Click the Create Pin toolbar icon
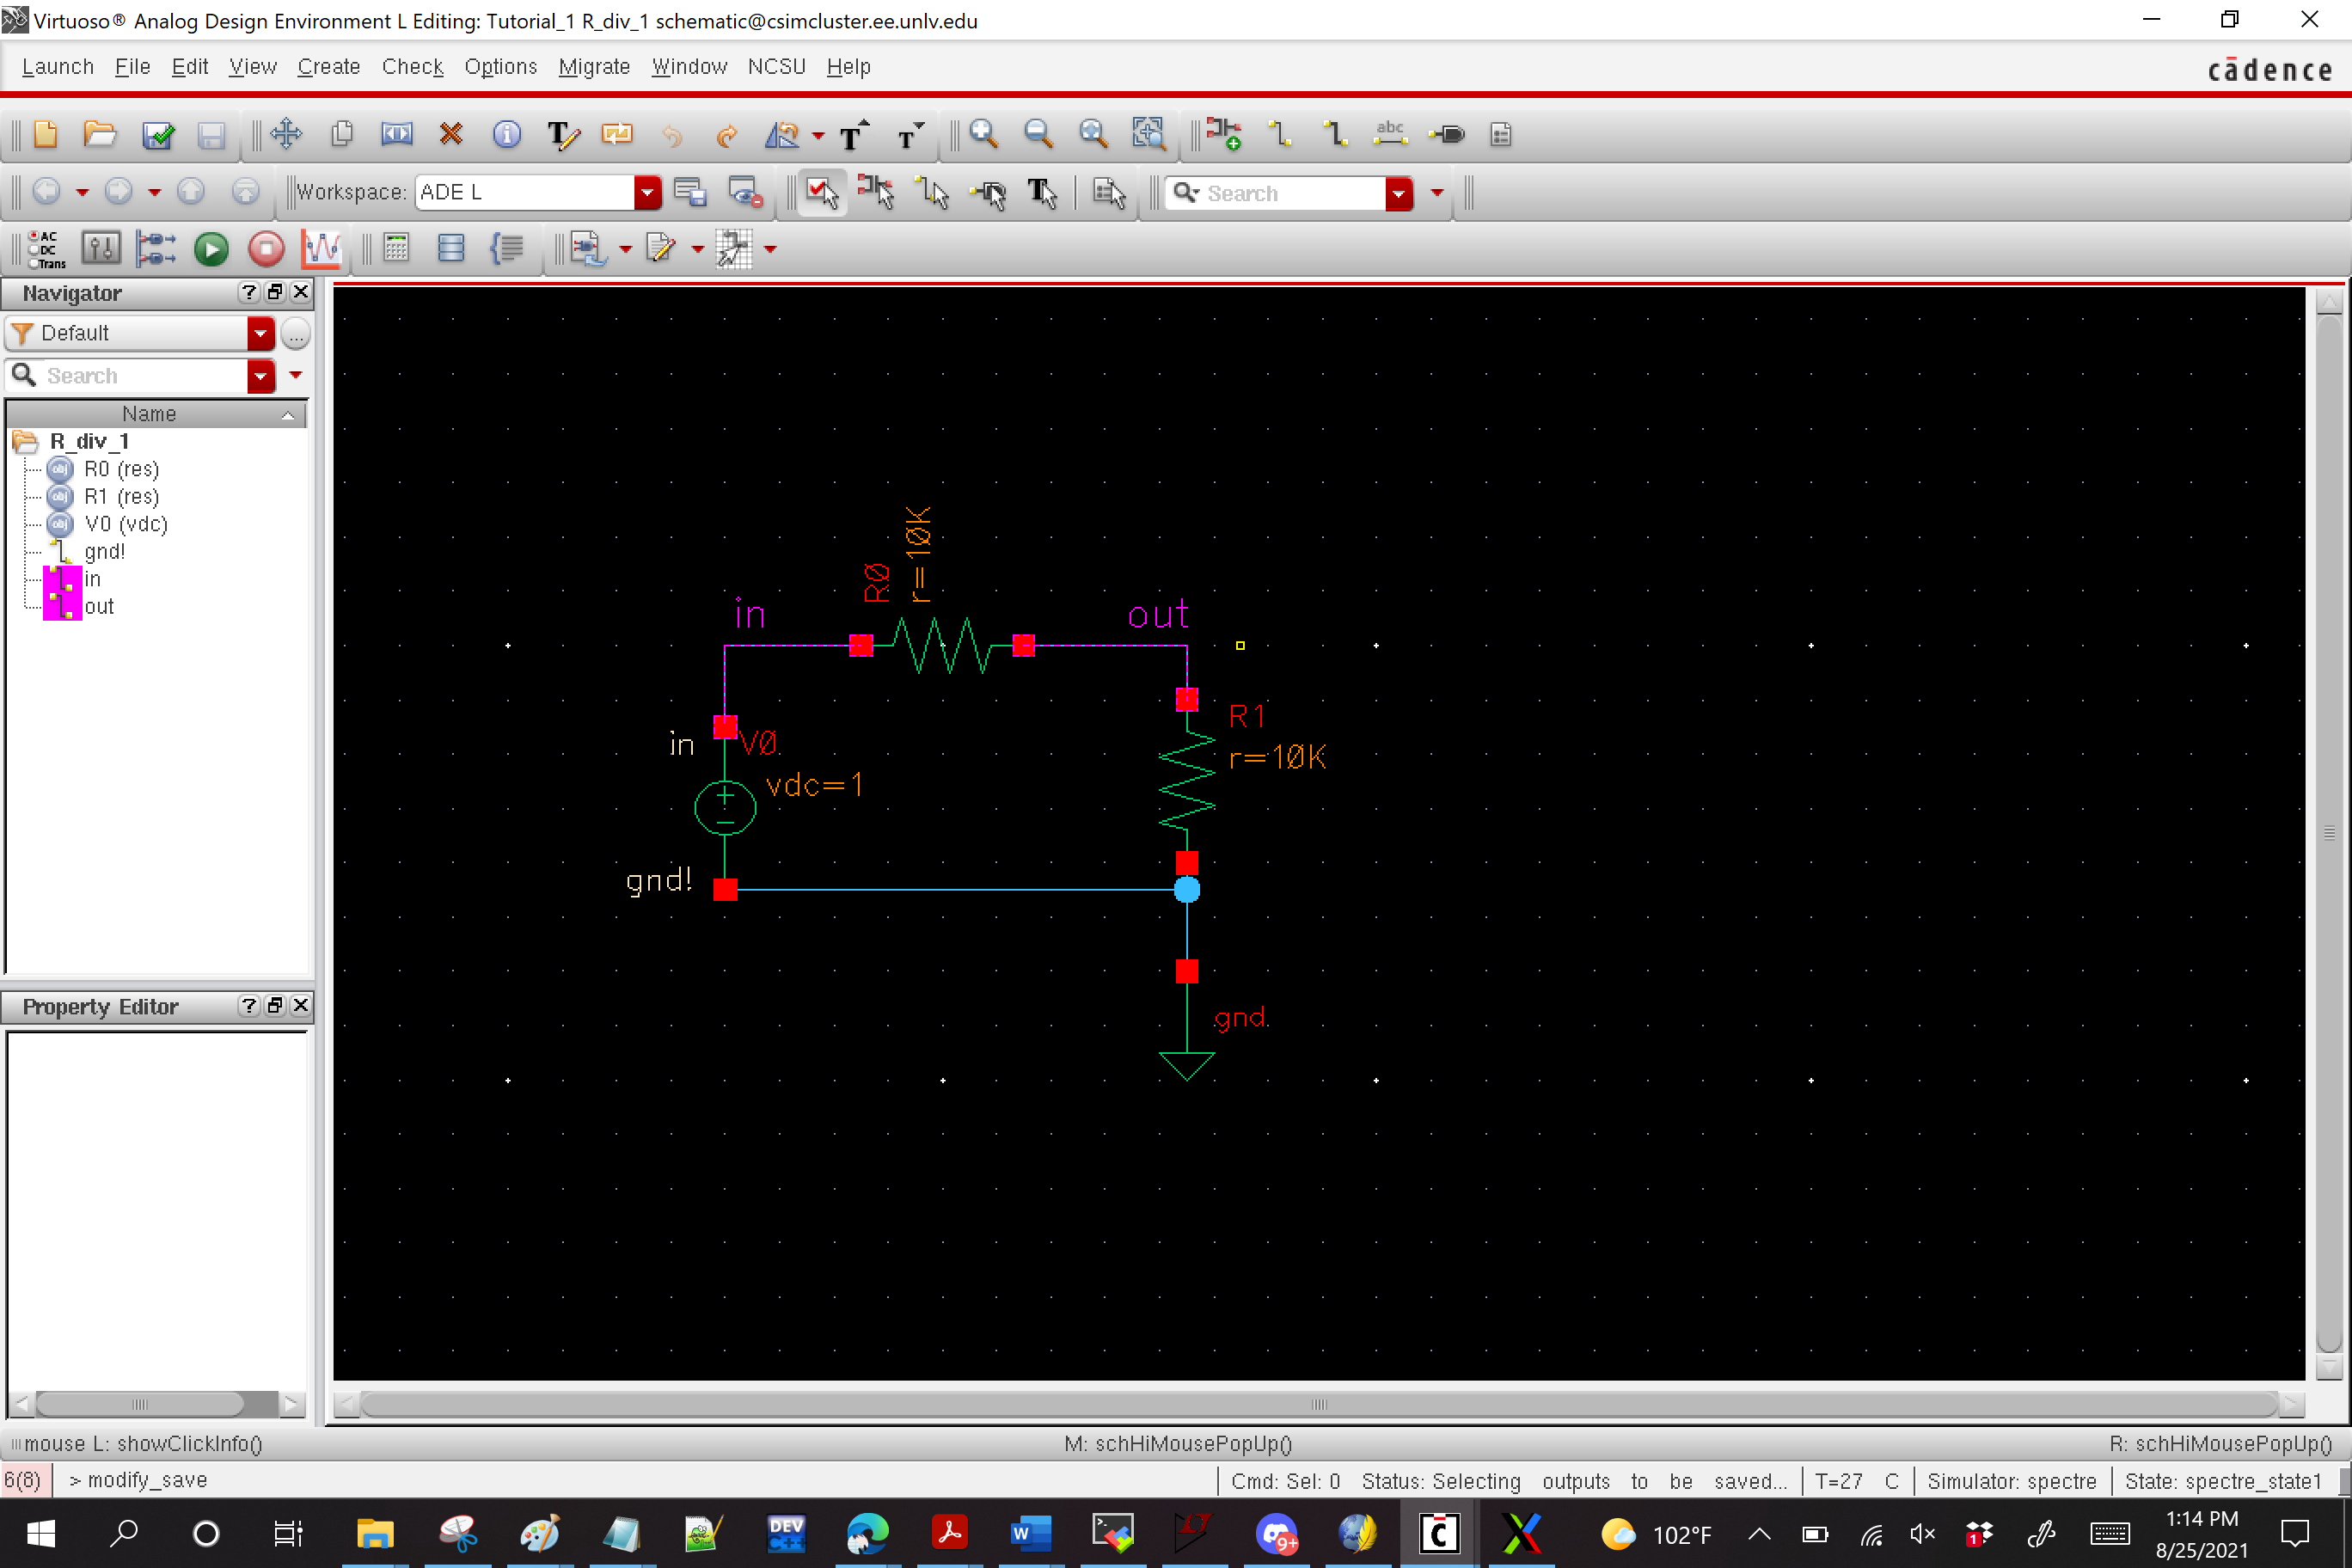The image size is (2352, 1568). [x=1447, y=135]
